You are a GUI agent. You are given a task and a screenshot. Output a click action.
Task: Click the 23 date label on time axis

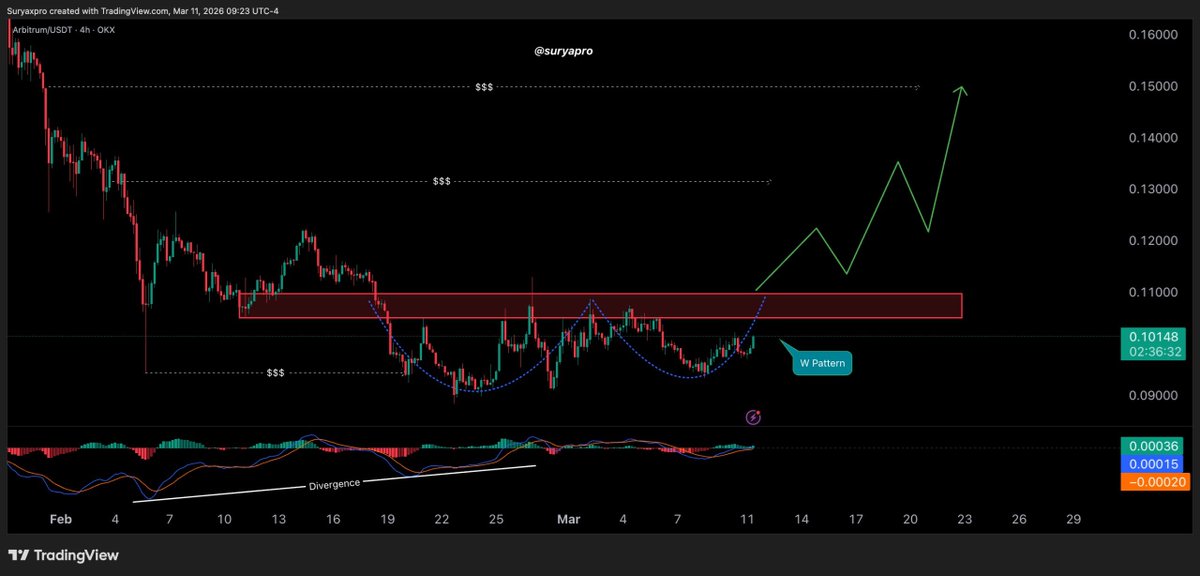coord(964,520)
